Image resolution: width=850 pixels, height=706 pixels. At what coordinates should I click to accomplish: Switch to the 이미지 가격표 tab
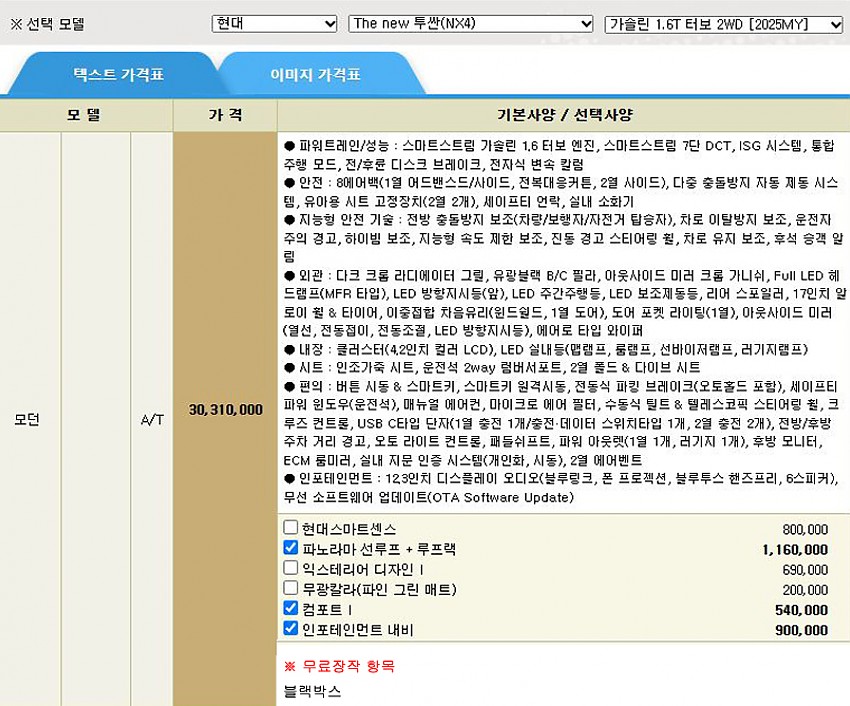pos(315,75)
